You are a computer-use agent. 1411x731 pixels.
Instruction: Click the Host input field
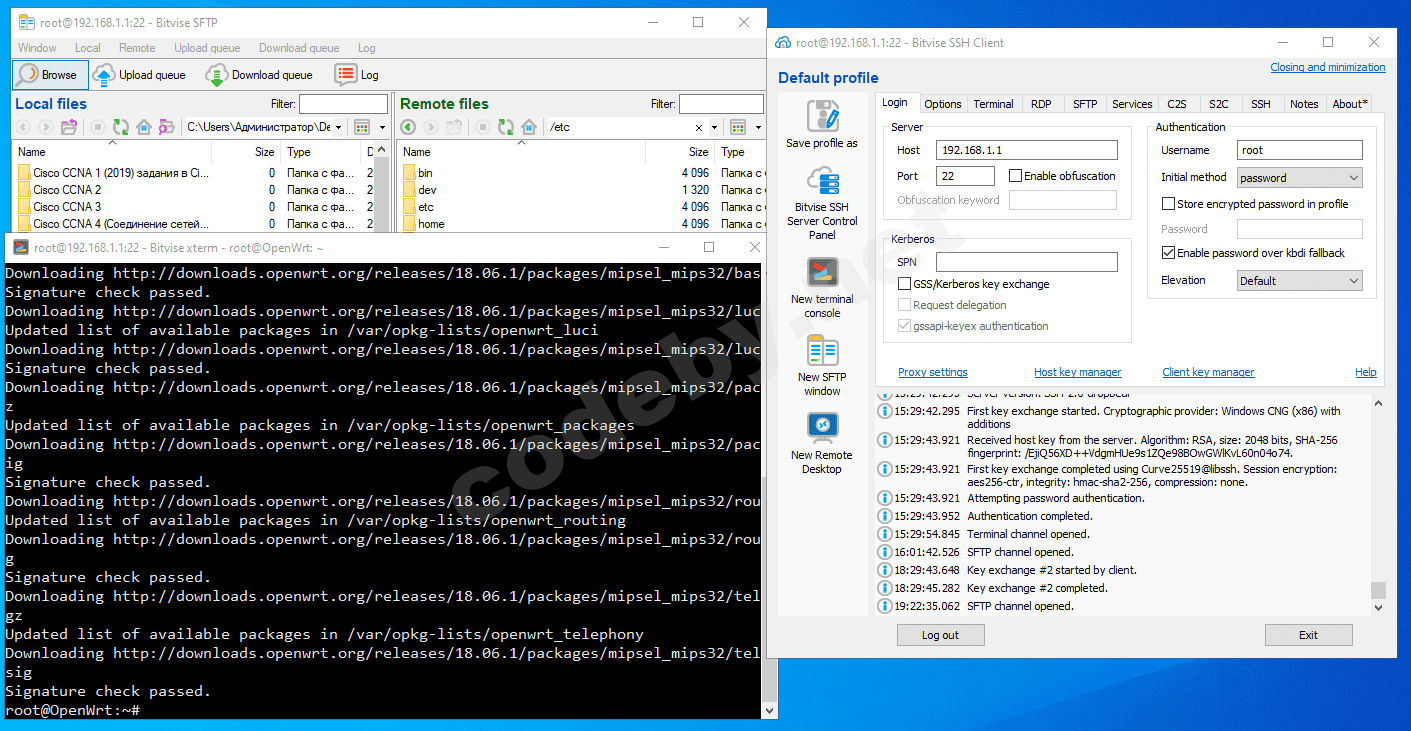(1026, 150)
